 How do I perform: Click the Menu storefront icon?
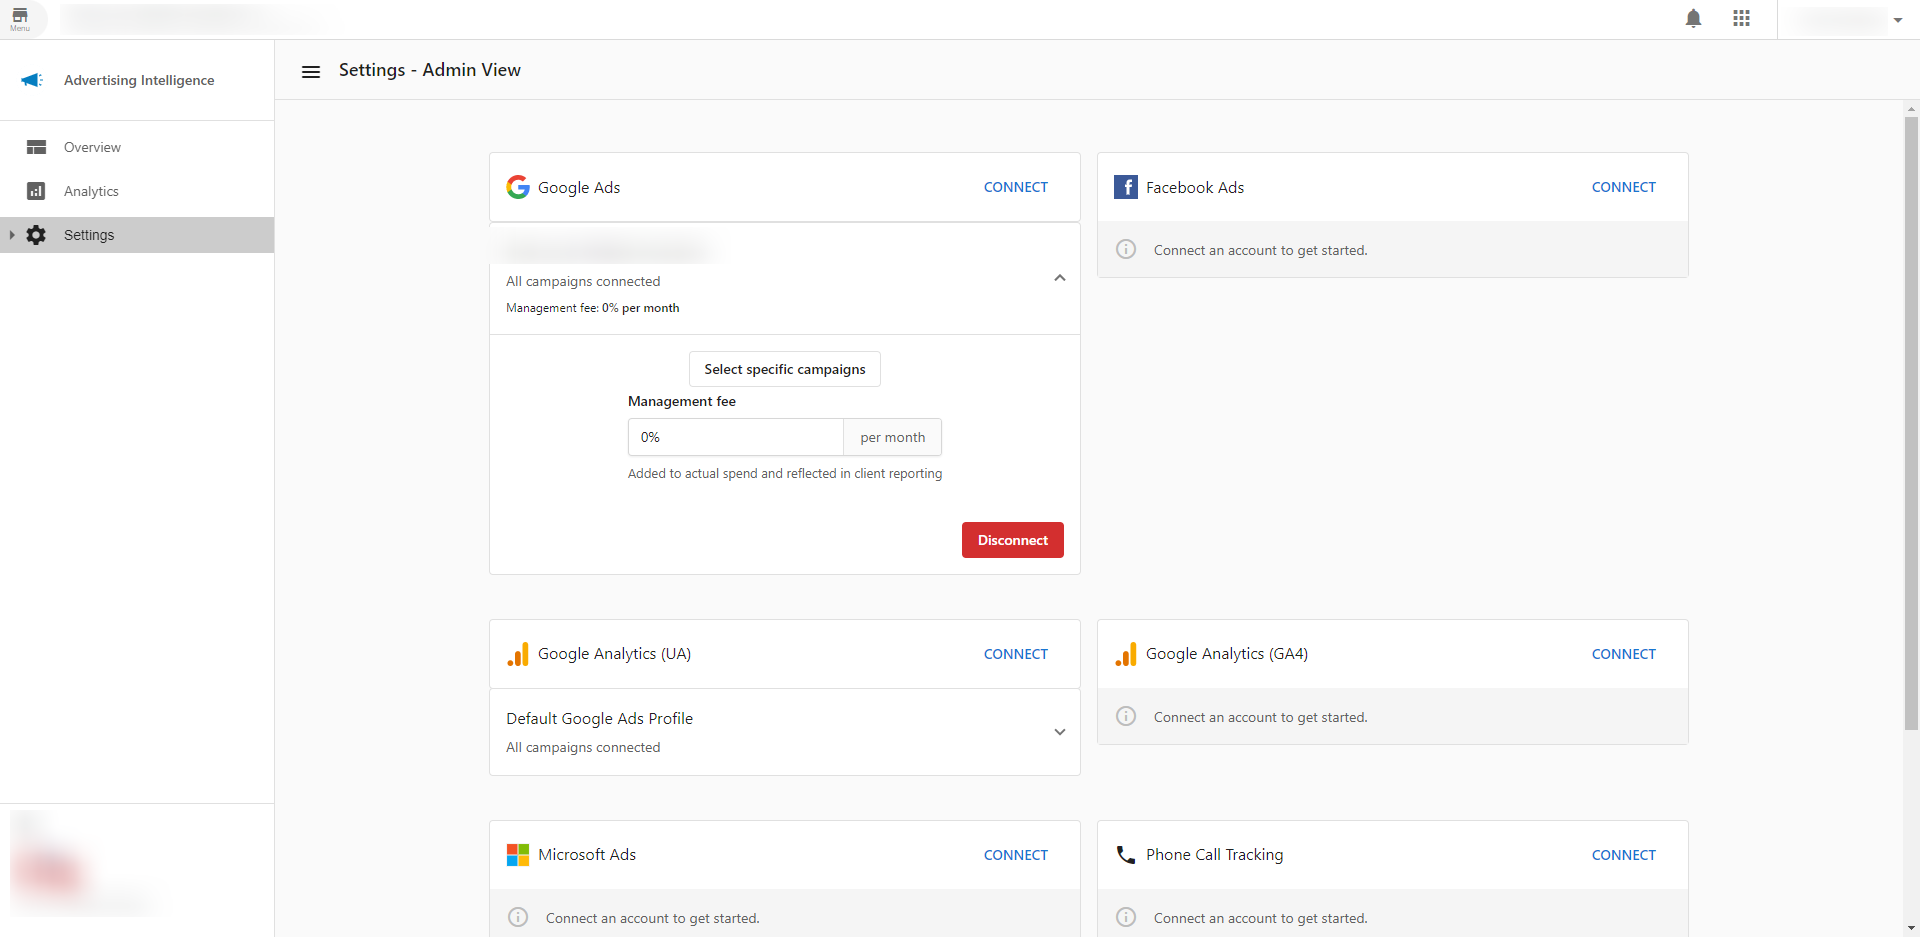point(20,18)
